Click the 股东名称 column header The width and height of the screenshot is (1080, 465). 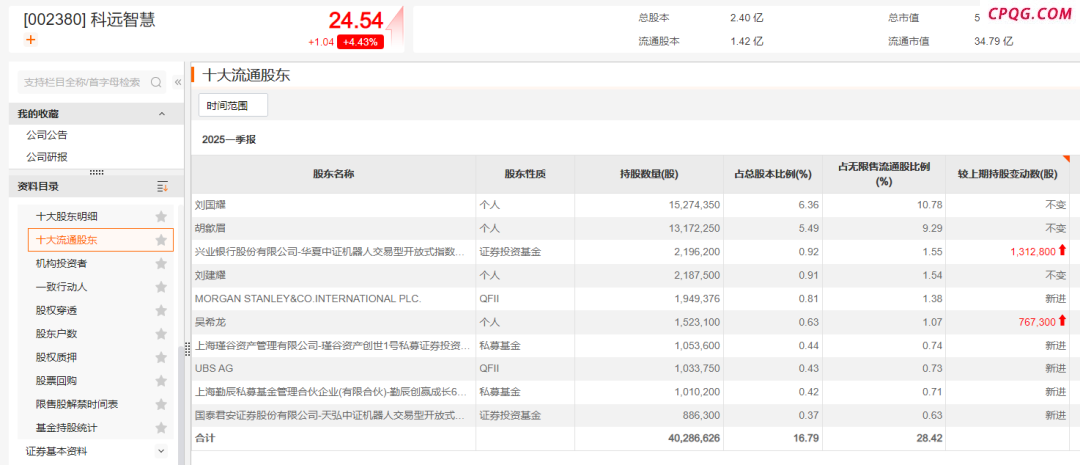point(333,174)
